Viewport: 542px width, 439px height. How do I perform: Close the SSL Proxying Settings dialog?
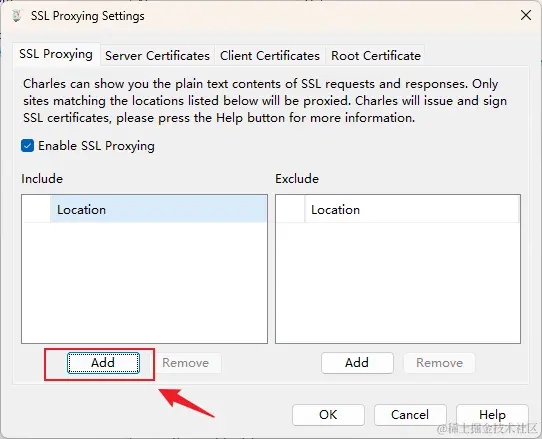point(526,15)
